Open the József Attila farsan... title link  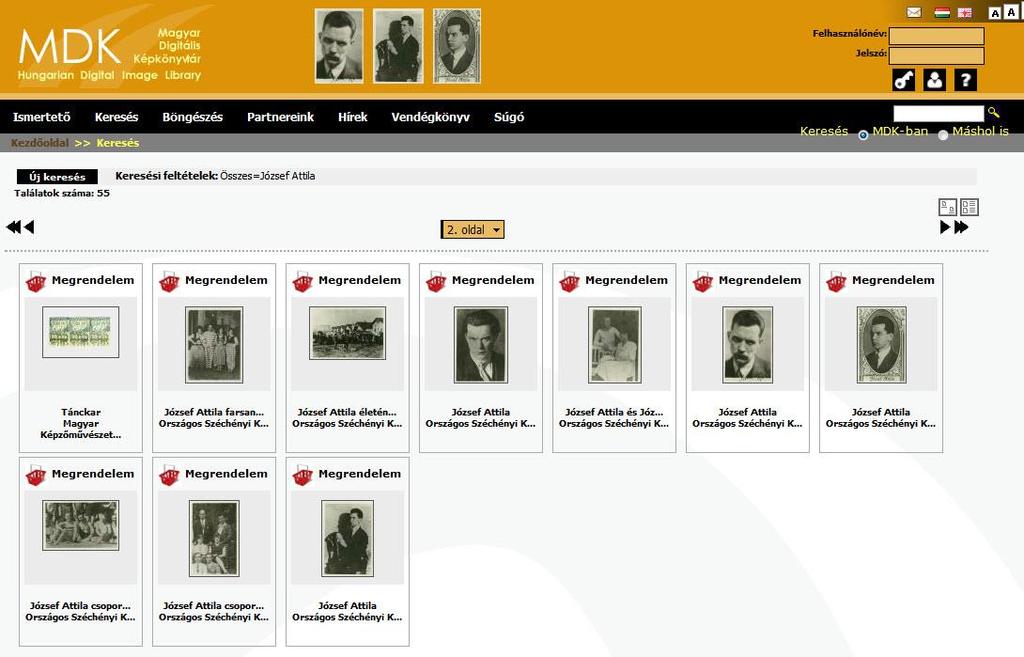click(x=214, y=412)
